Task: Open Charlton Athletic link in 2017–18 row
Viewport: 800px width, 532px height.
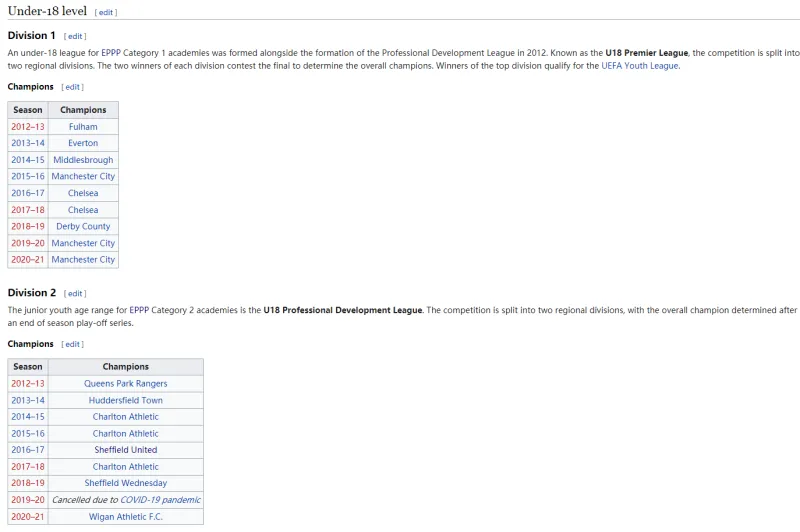Action: pyautogui.click(x=126, y=467)
